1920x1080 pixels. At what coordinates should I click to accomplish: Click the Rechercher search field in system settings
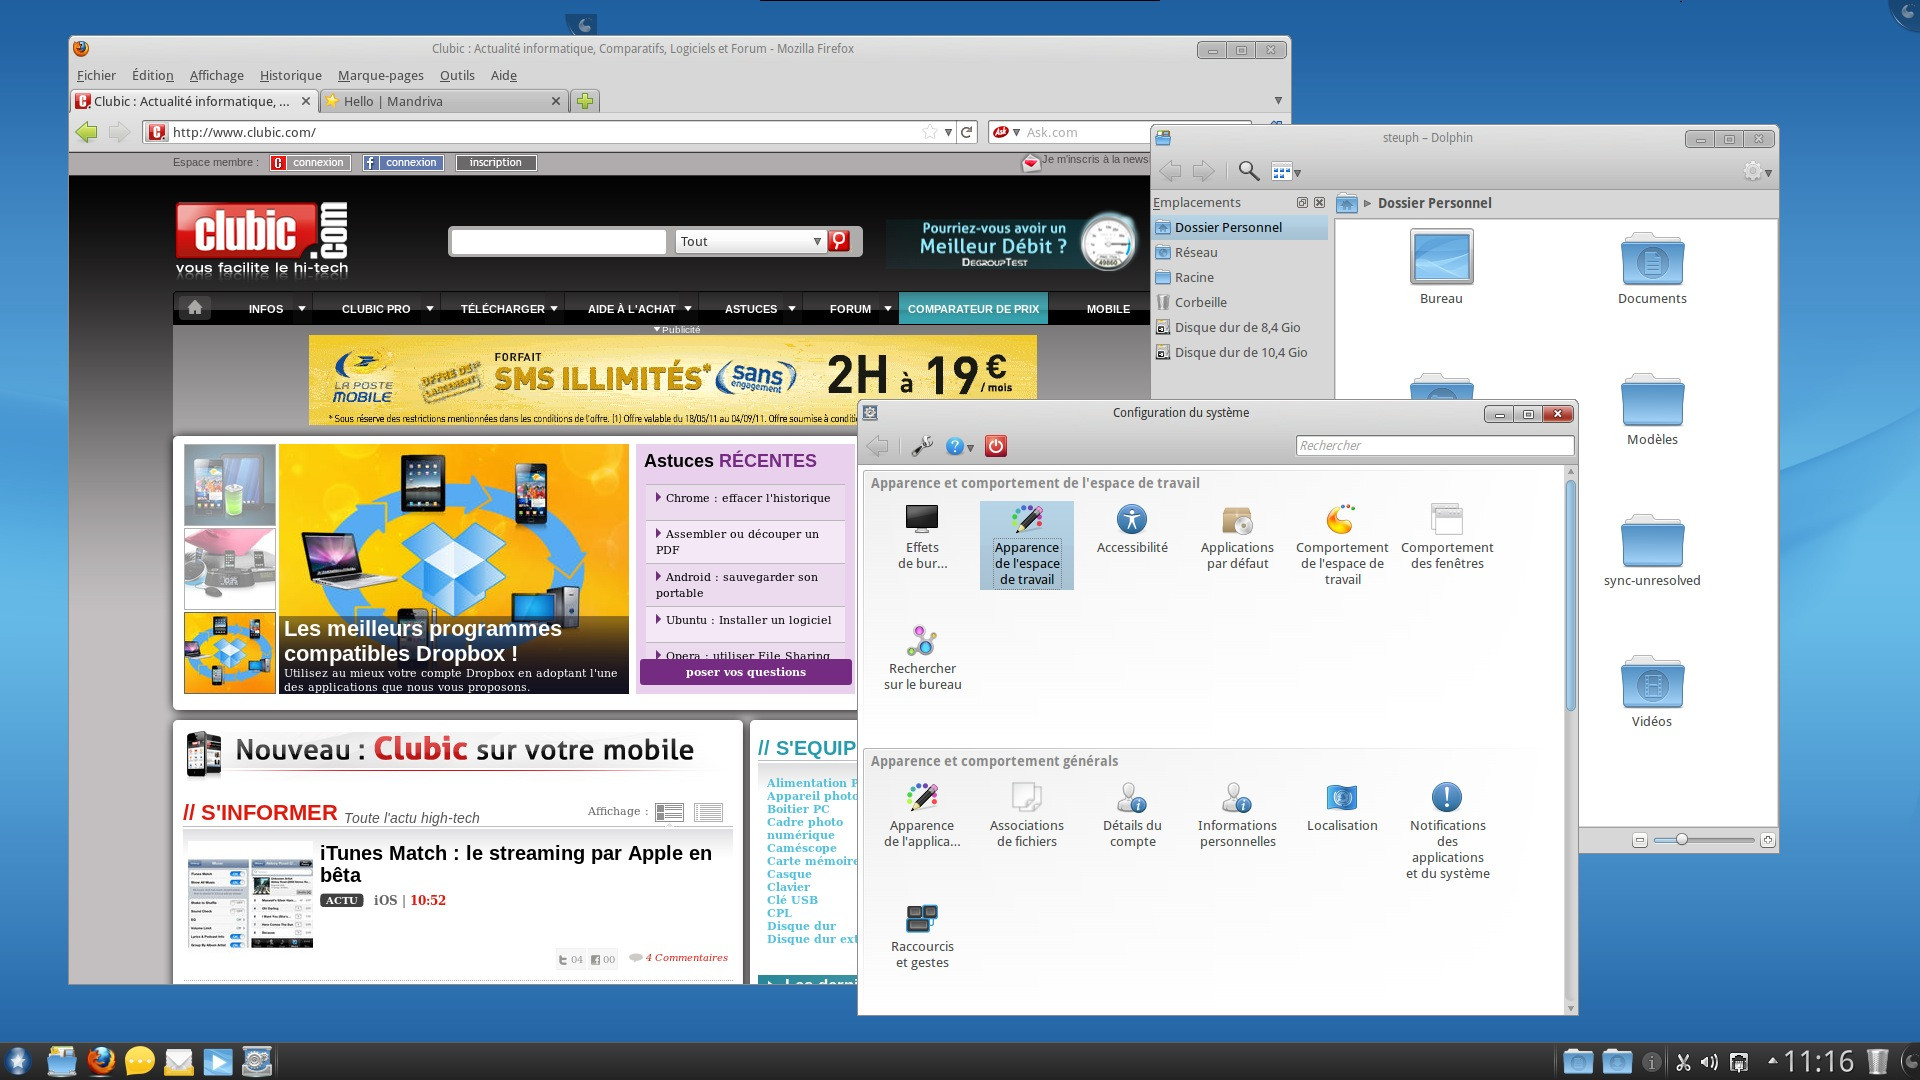1434,445
